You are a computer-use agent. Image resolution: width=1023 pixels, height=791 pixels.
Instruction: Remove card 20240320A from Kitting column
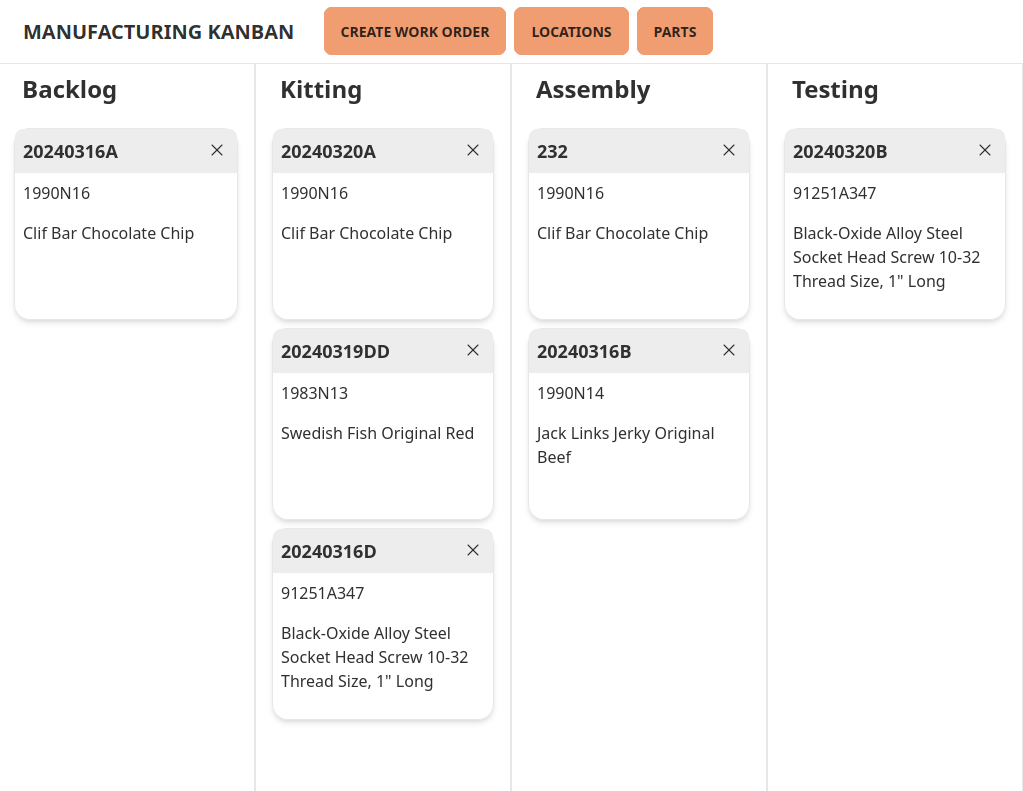pos(472,150)
